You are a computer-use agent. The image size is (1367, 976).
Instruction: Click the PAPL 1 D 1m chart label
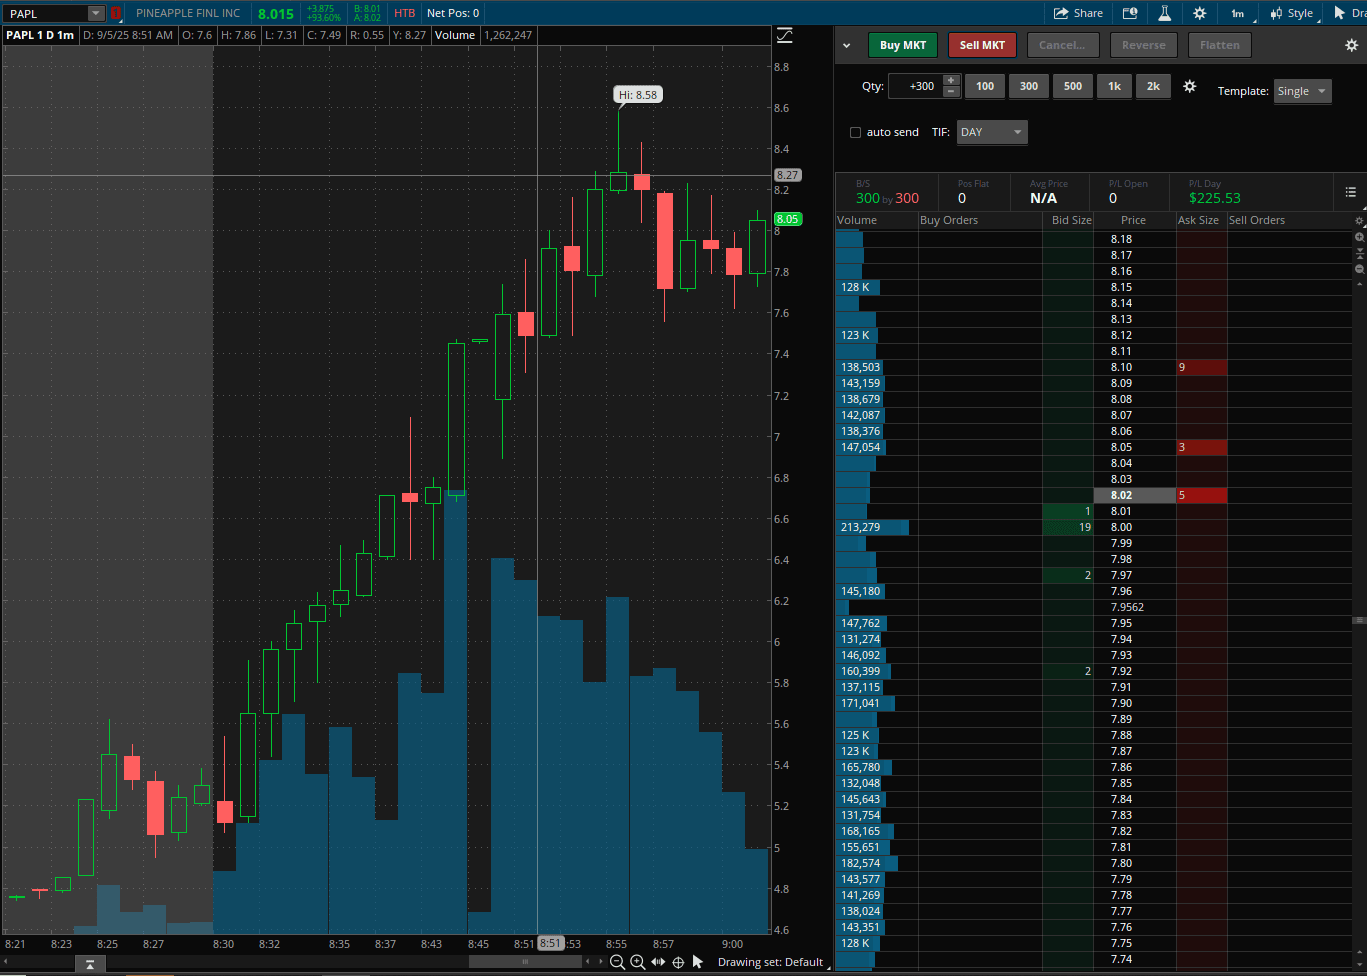click(40, 35)
